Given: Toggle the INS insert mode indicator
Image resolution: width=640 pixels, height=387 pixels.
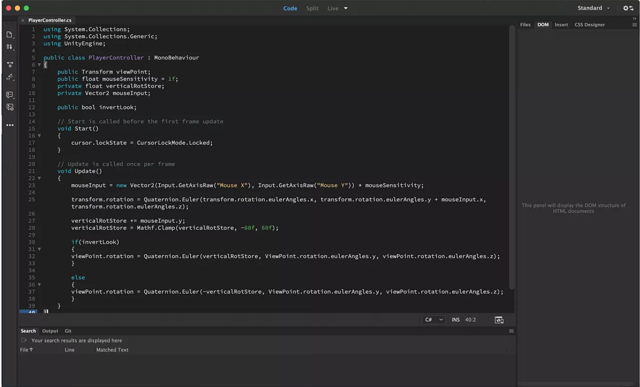Looking at the screenshot, I should [x=456, y=320].
